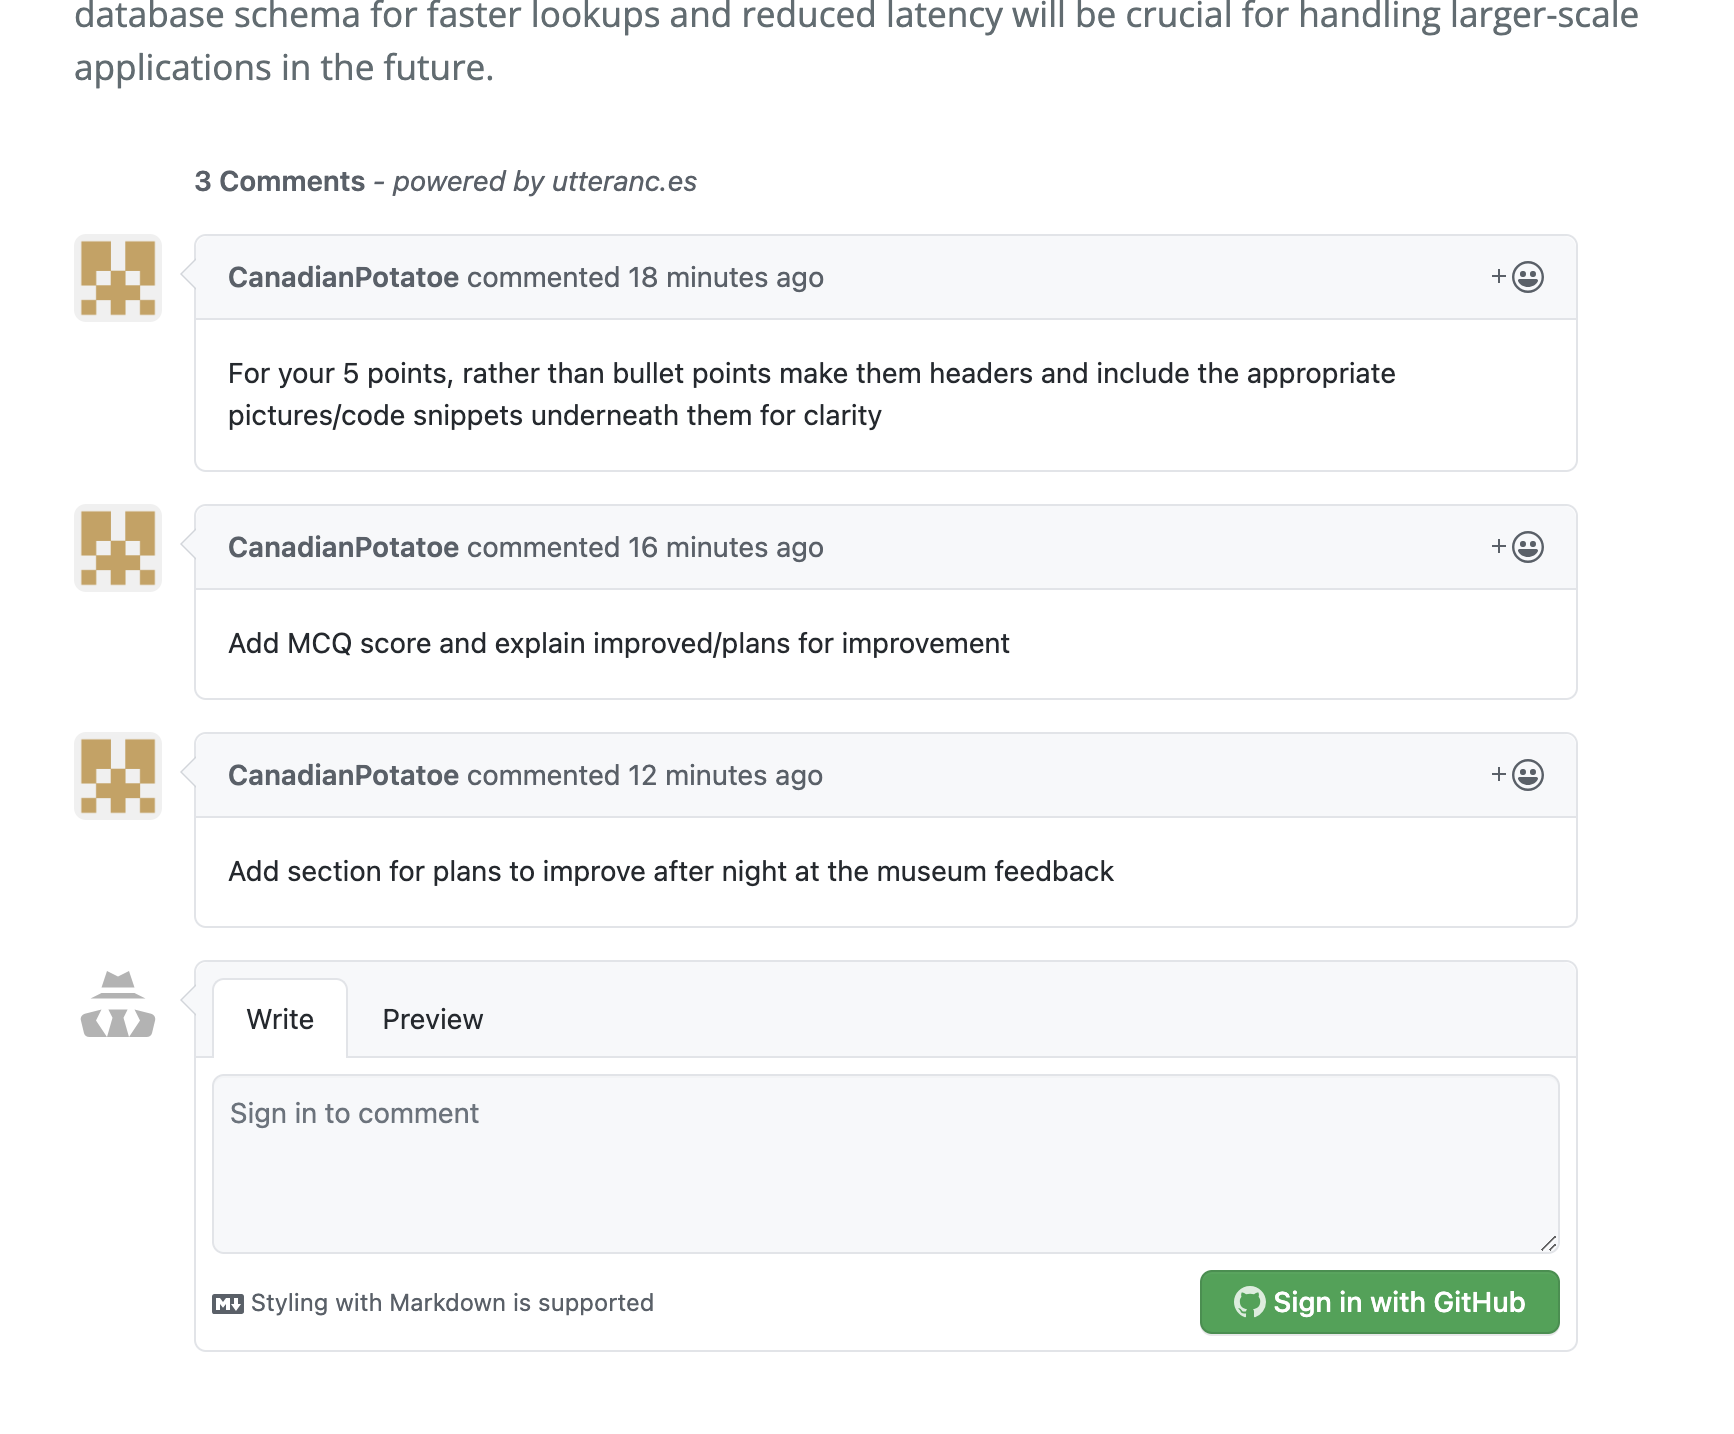Click Sign in with GitHub button
Screen dimensions: 1734x1434
pos(1379,1302)
